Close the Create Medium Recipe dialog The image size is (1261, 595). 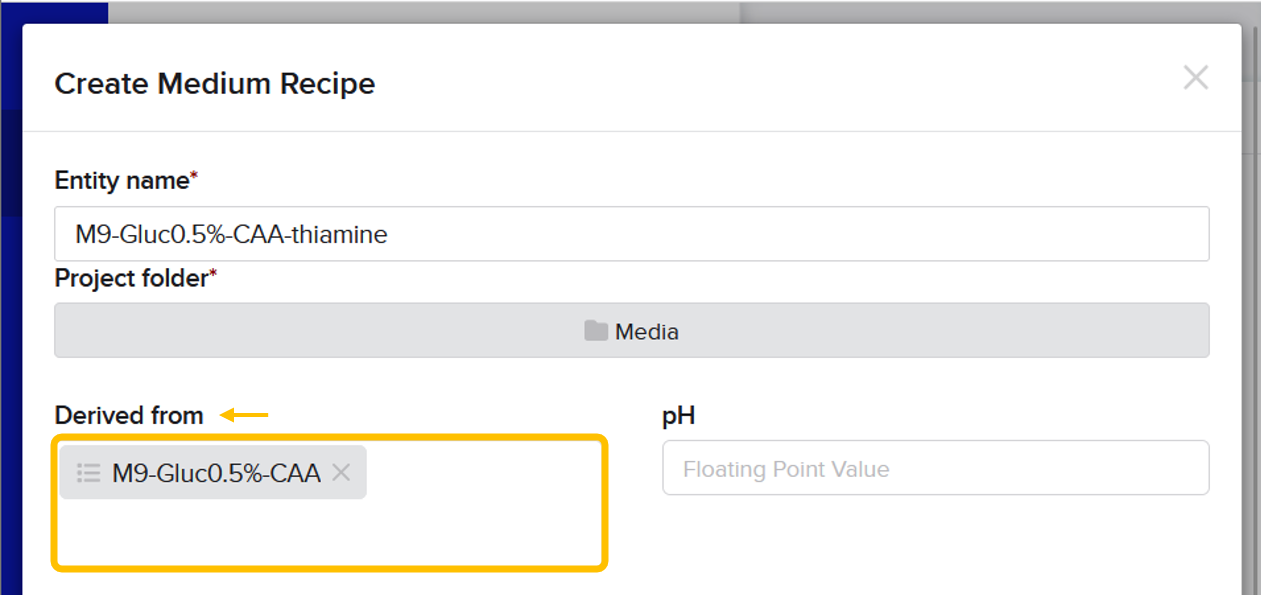pyautogui.click(x=1195, y=77)
